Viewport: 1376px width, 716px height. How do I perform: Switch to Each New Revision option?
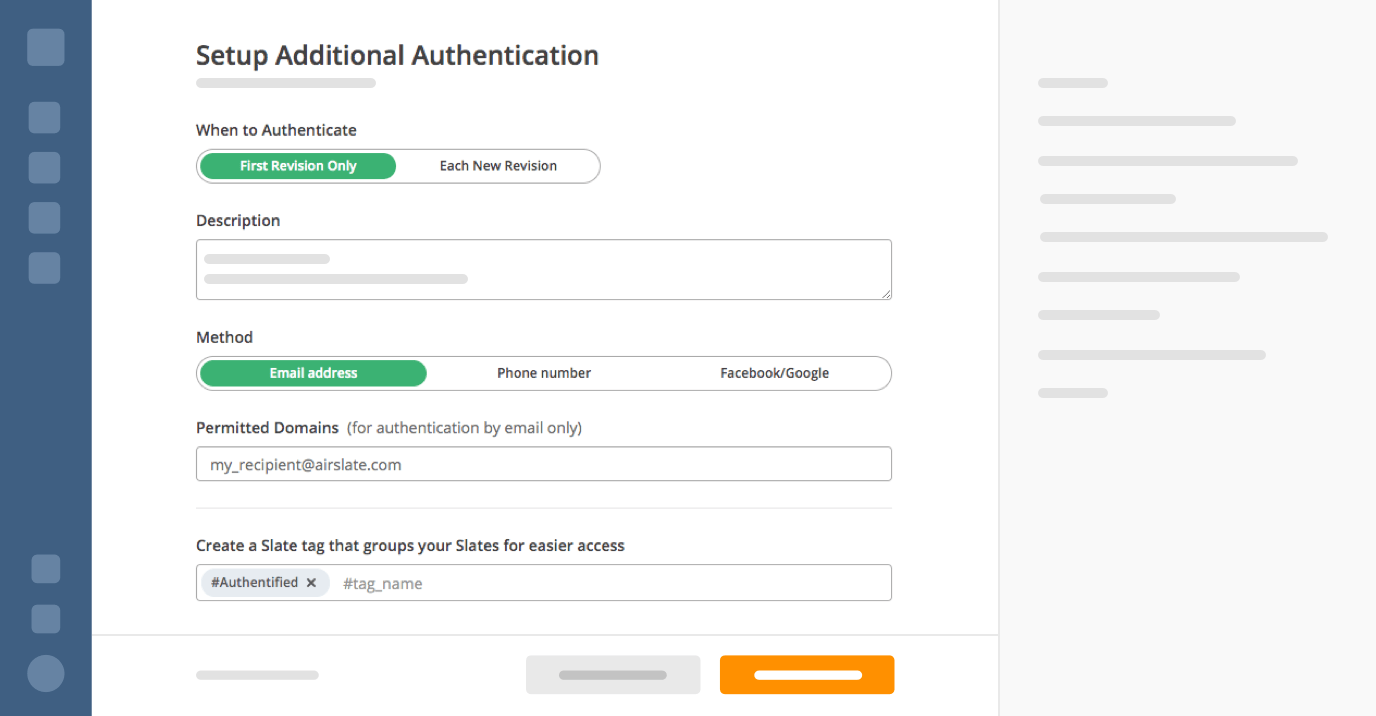click(x=498, y=166)
